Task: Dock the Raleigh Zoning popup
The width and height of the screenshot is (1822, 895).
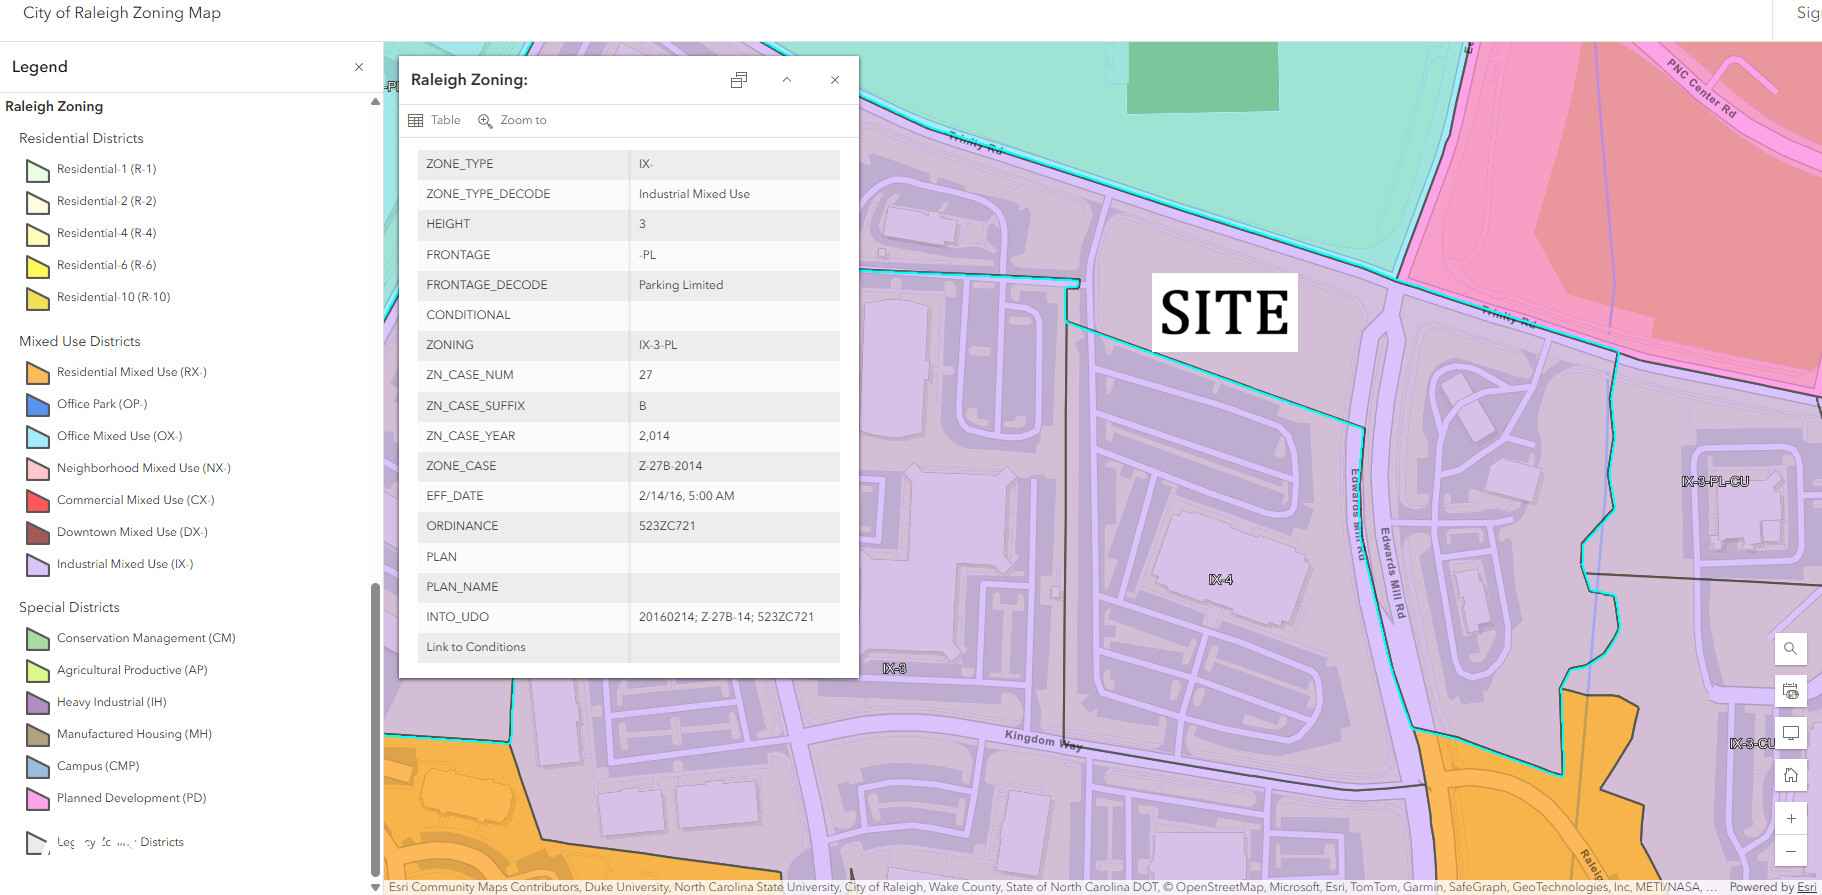Action: (x=739, y=80)
